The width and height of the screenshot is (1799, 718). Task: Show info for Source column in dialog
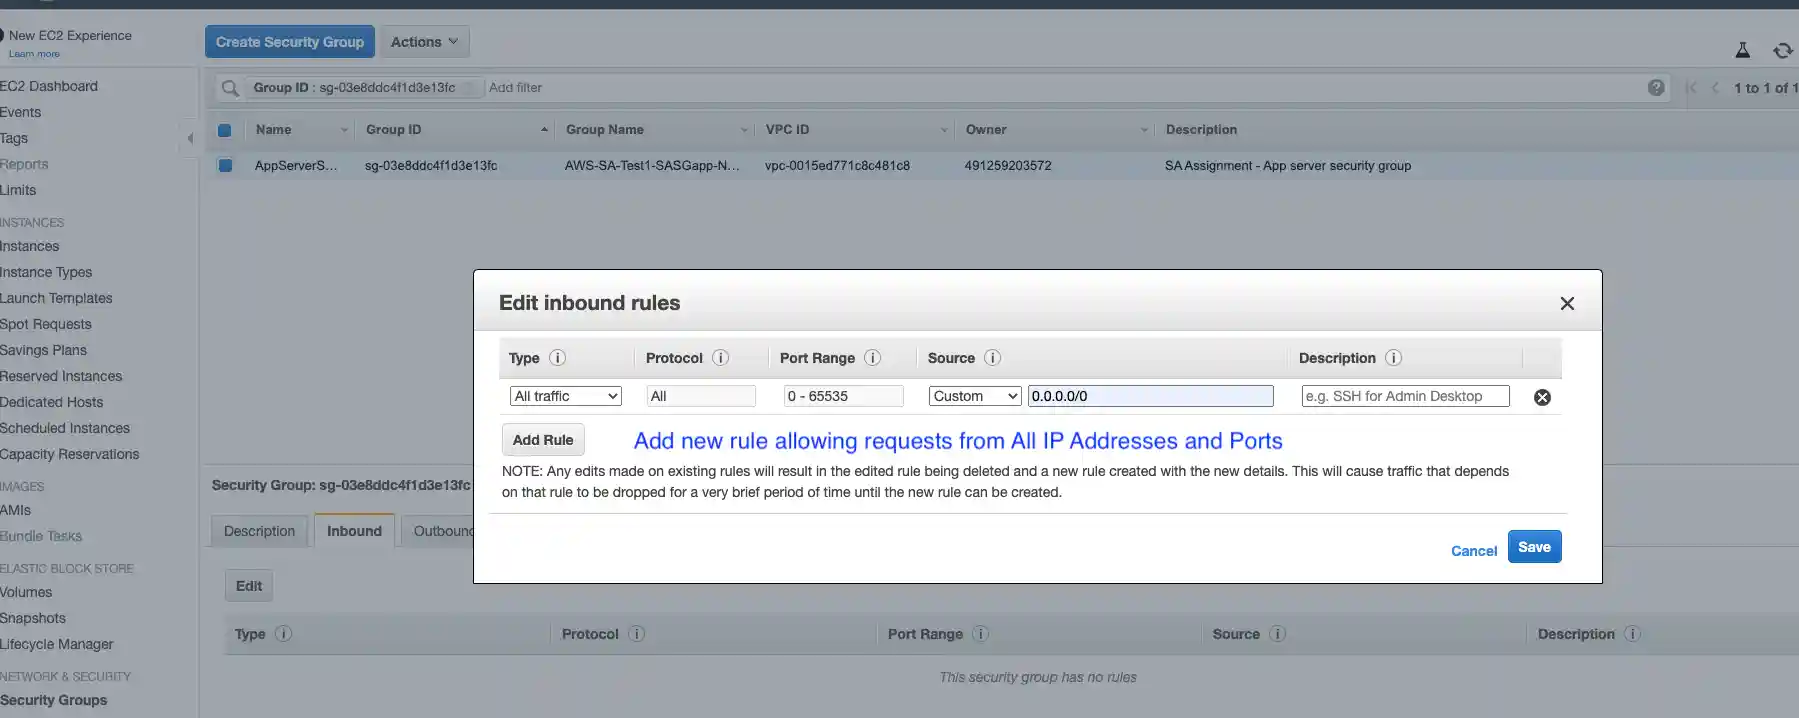pyautogui.click(x=992, y=358)
